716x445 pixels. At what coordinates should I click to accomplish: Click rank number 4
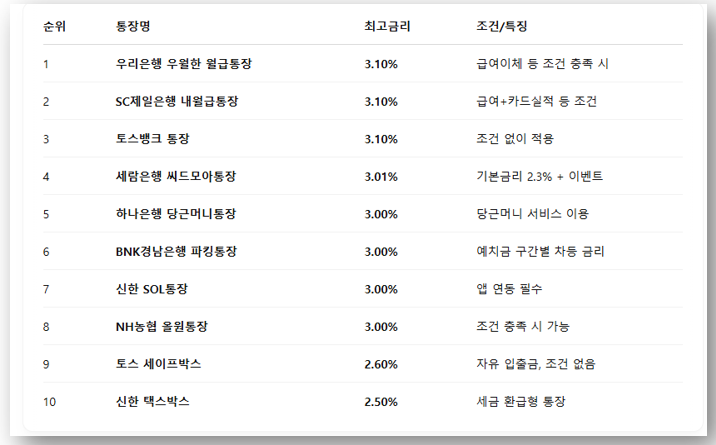click(x=46, y=177)
